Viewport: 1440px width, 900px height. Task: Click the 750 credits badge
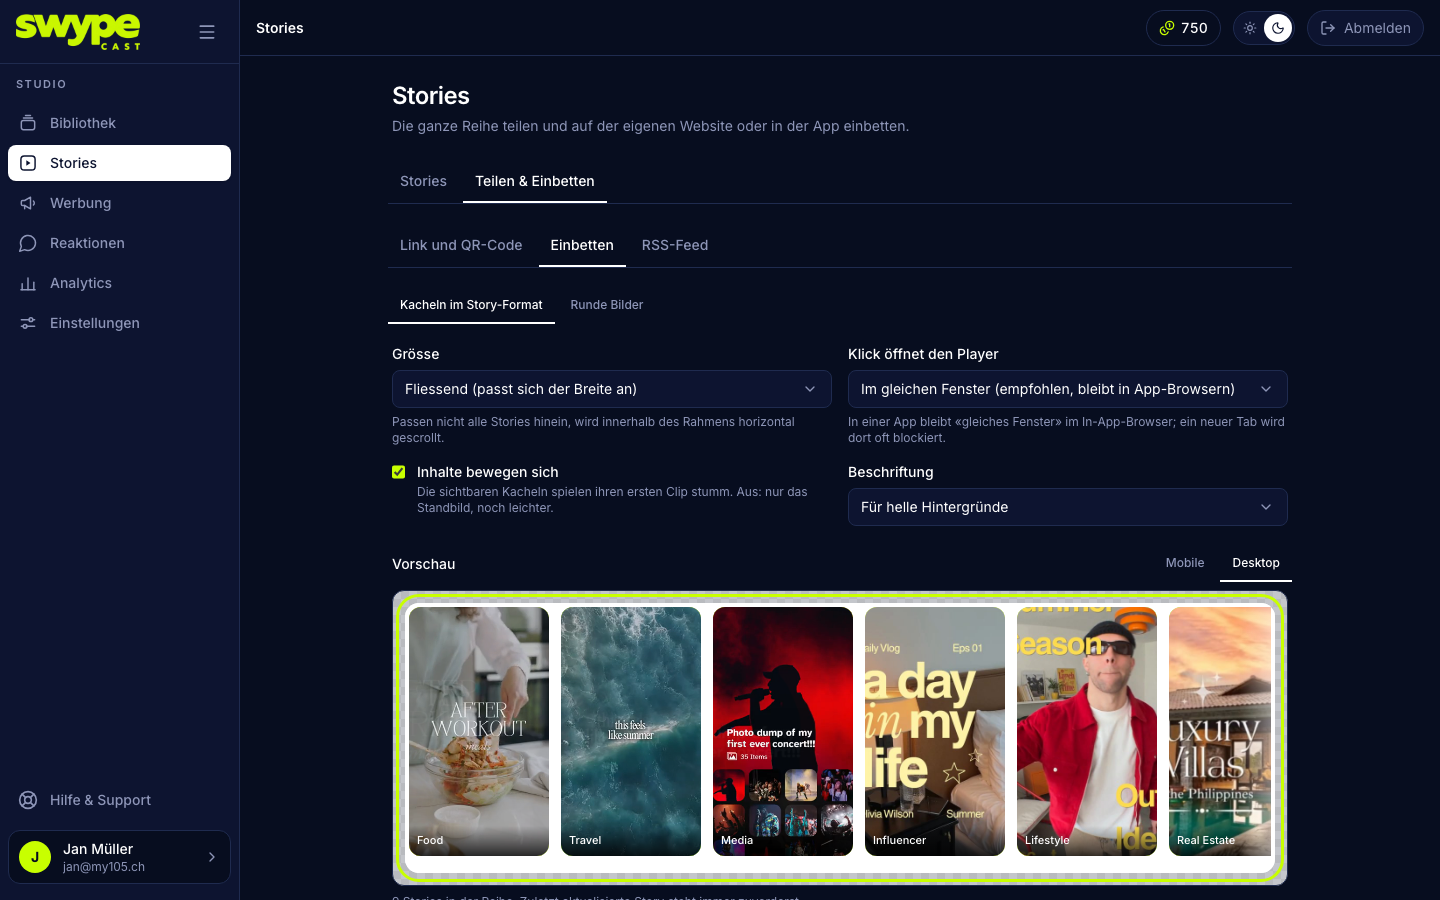(1183, 28)
